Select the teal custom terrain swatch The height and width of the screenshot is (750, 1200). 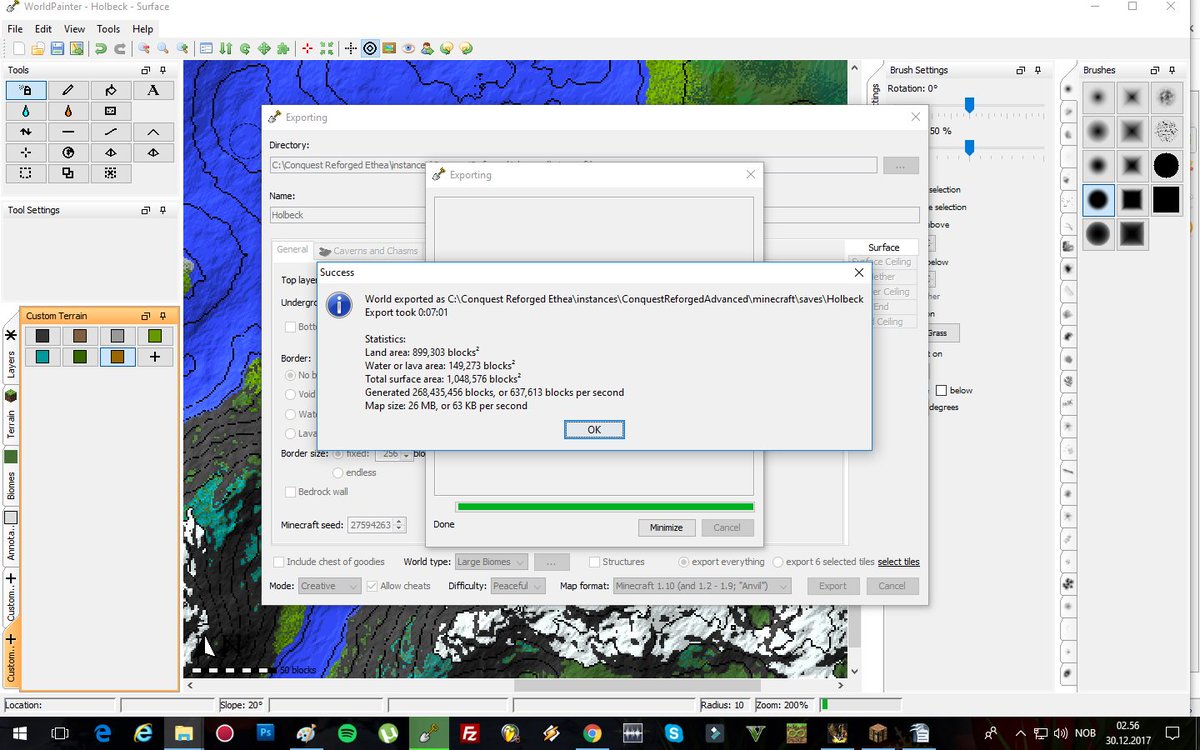tap(42, 356)
